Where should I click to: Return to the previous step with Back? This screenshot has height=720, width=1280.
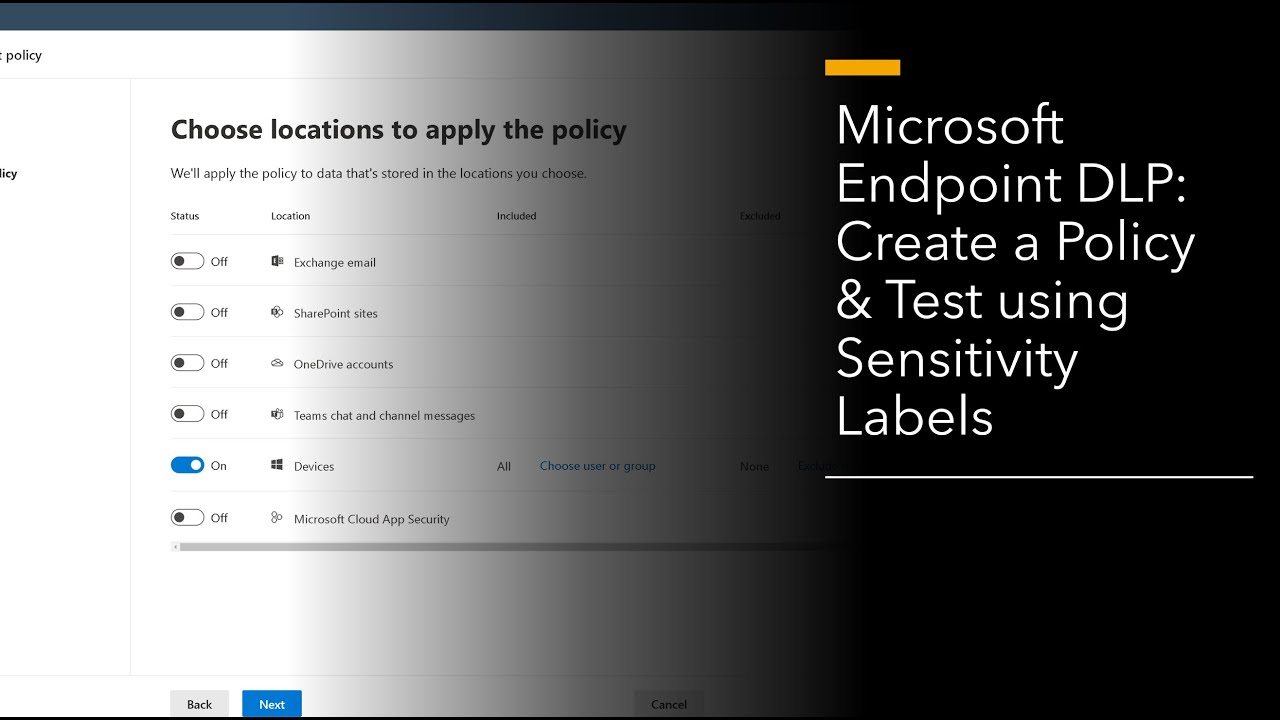(x=199, y=704)
